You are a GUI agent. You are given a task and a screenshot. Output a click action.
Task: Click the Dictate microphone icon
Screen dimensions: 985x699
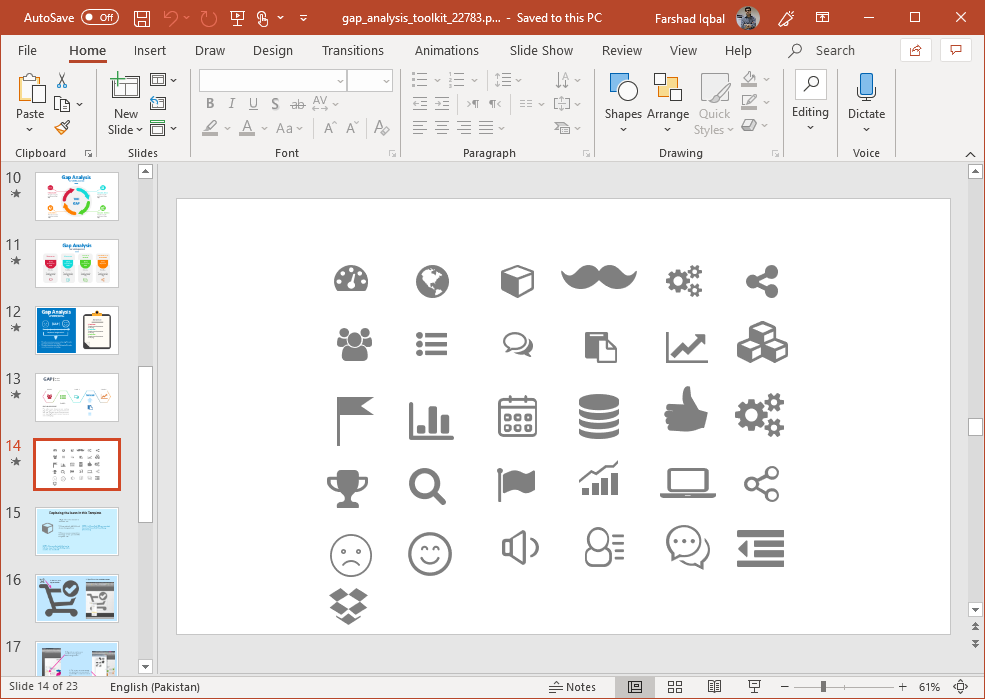click(x=866, y=87)
